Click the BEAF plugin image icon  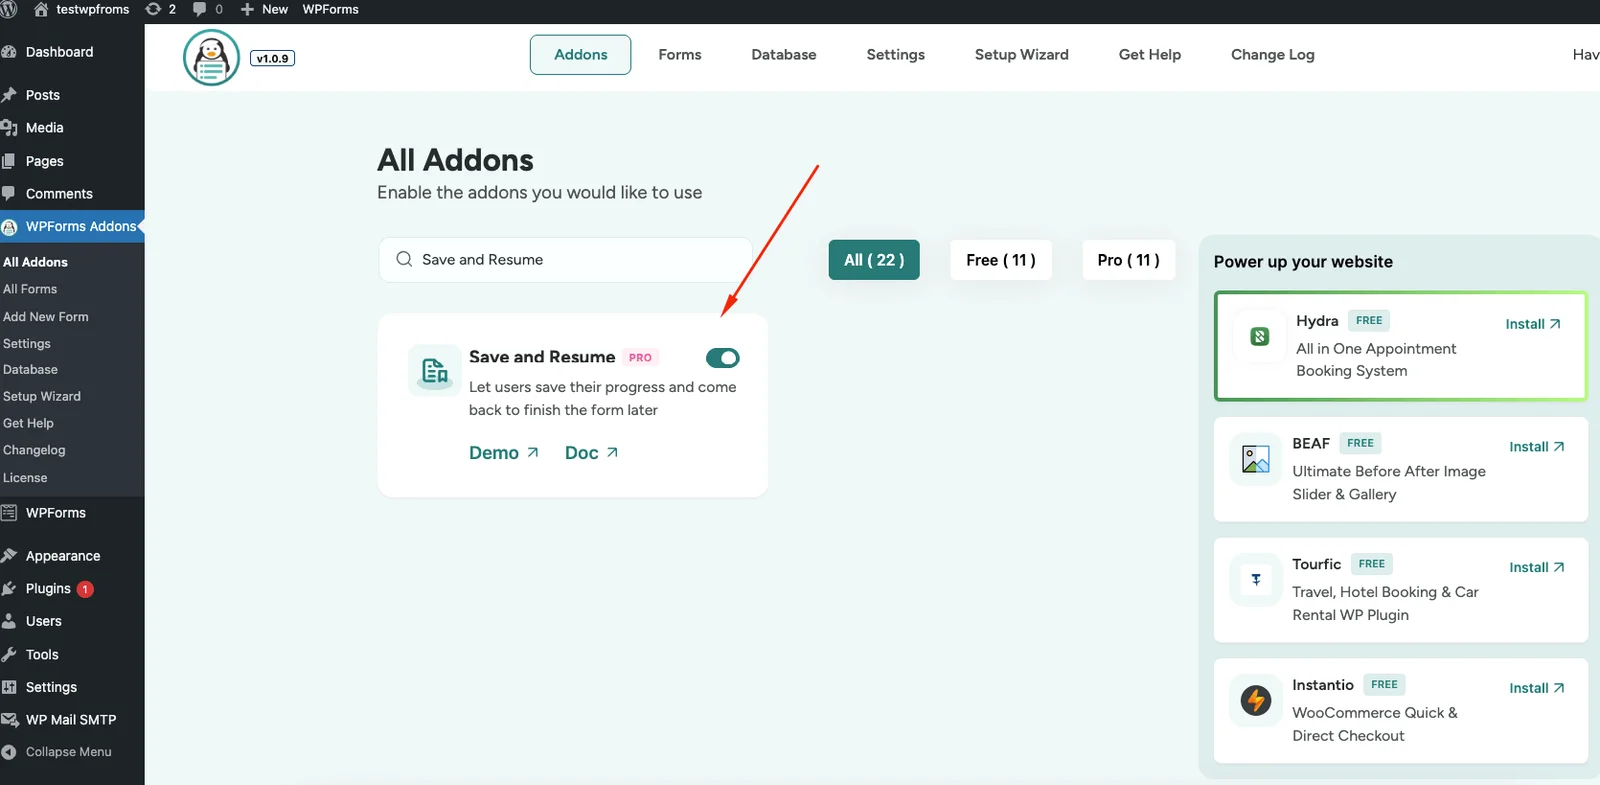click(1255, 459)
